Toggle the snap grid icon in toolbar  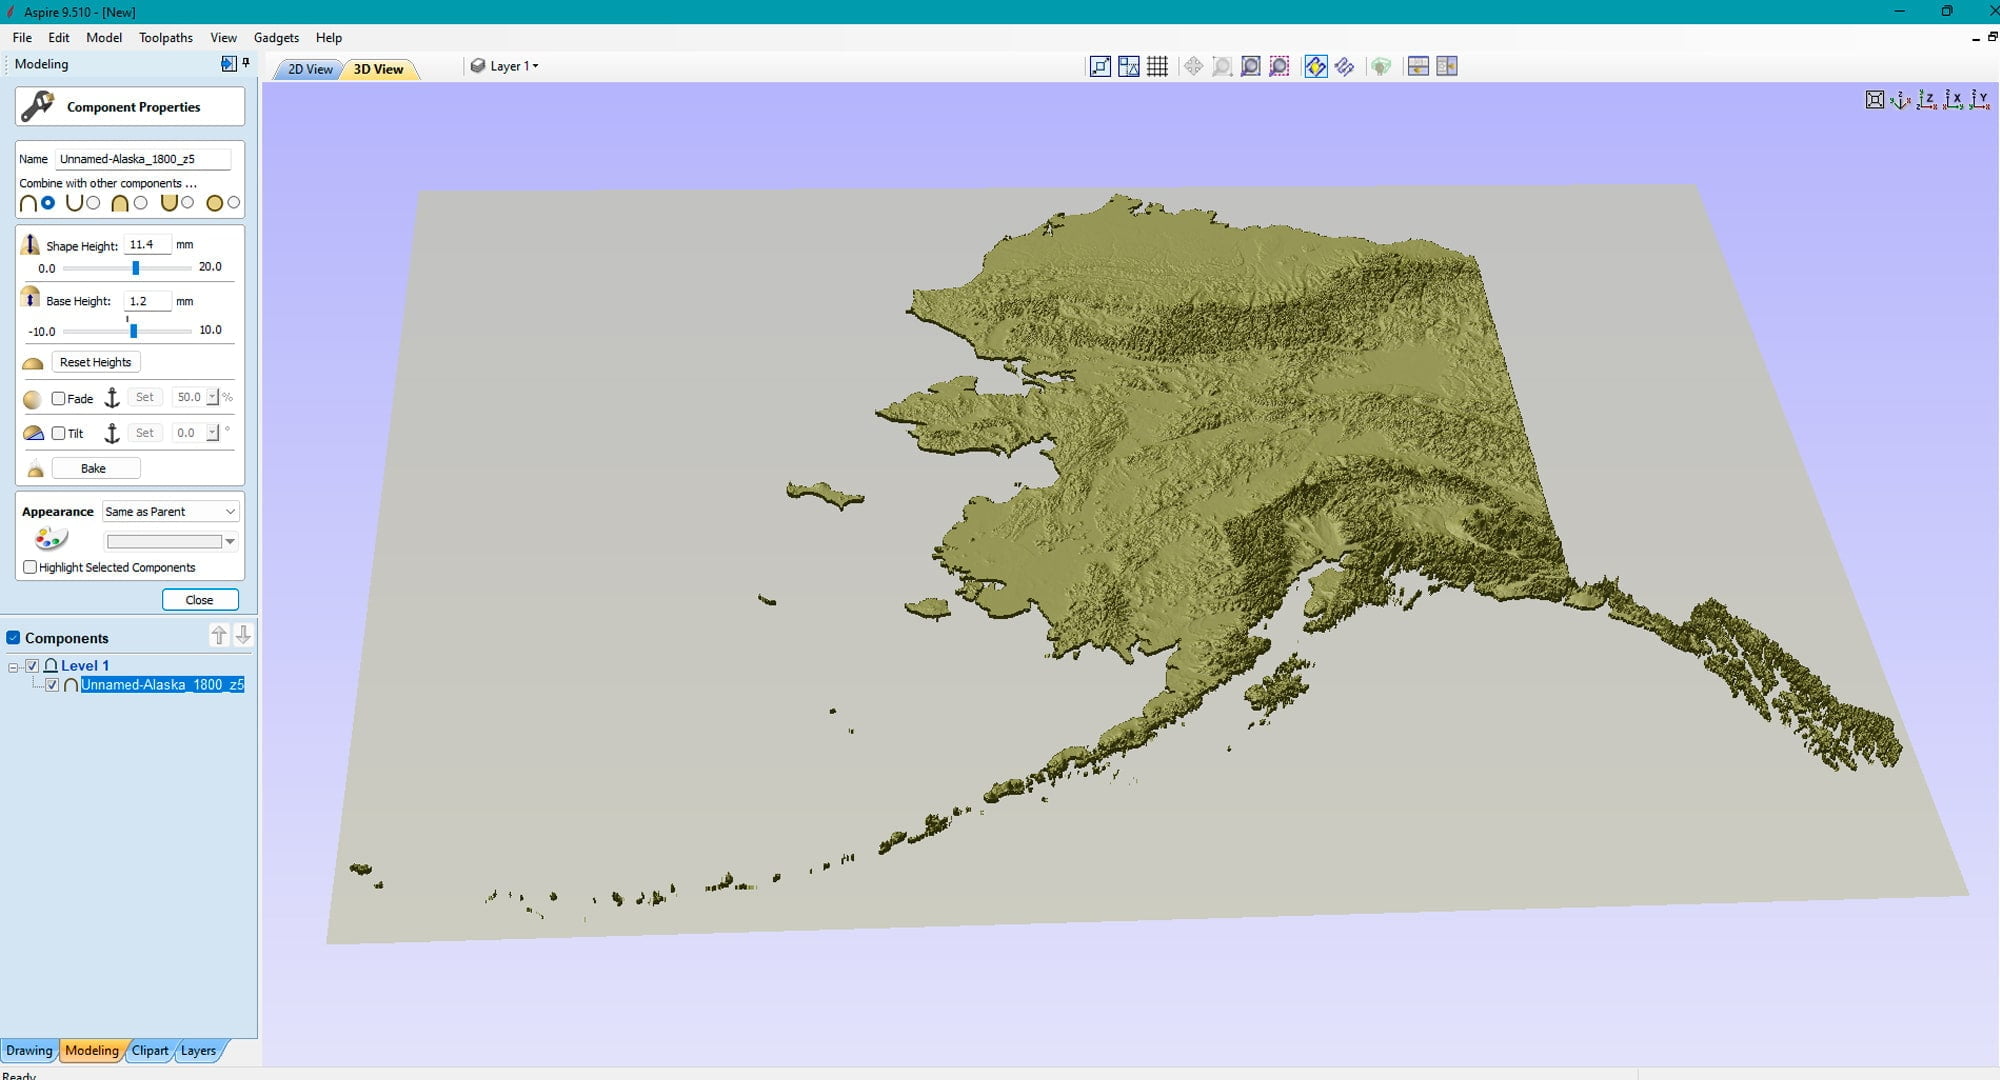[x=1157, y=67]
